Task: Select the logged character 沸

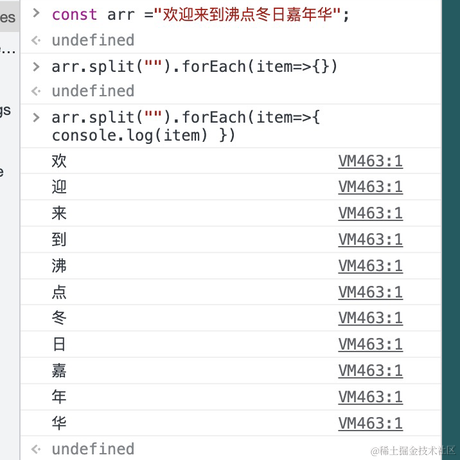Action: tap(59, 266)
